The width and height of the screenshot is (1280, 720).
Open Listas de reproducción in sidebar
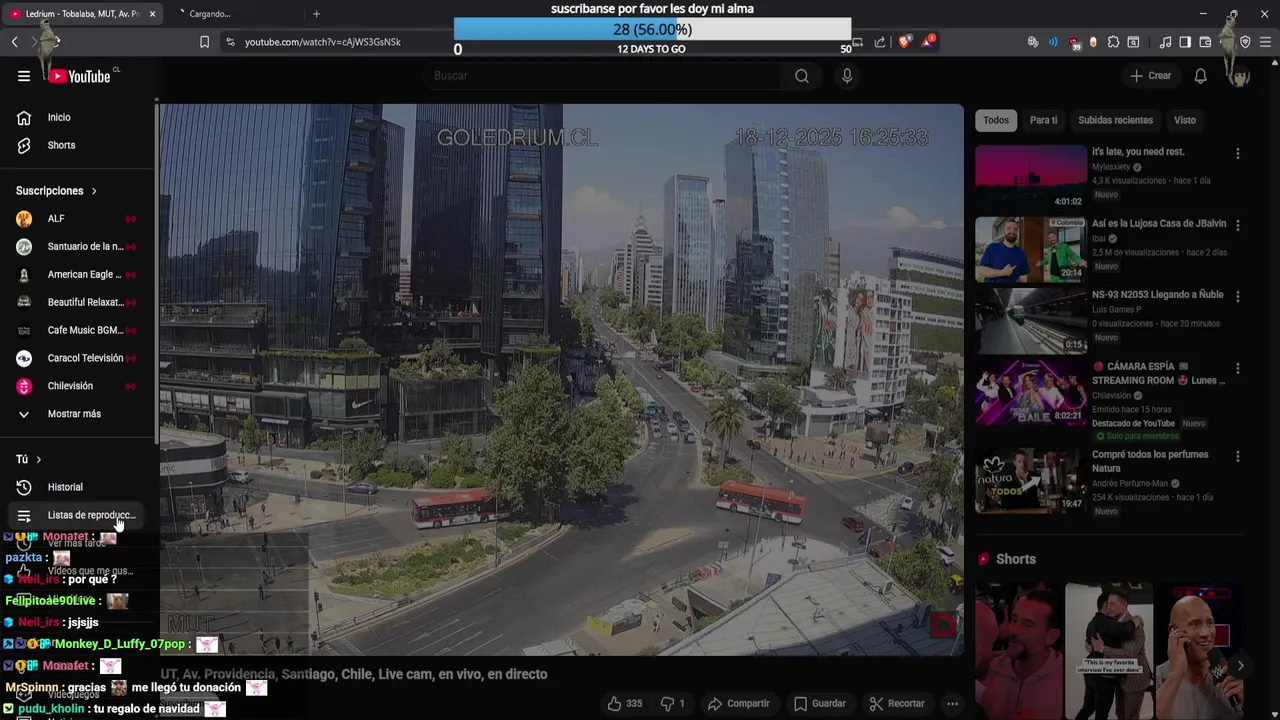pyautogui.click(x=78, y=515)
